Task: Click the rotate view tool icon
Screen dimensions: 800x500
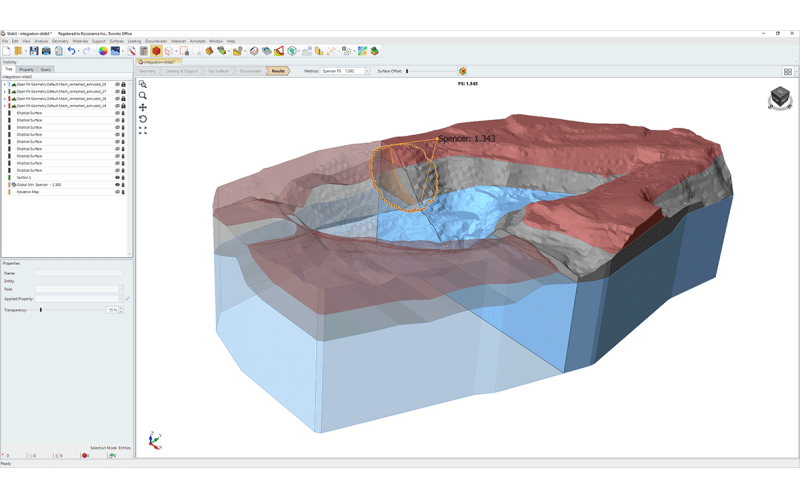Action: 143,119
